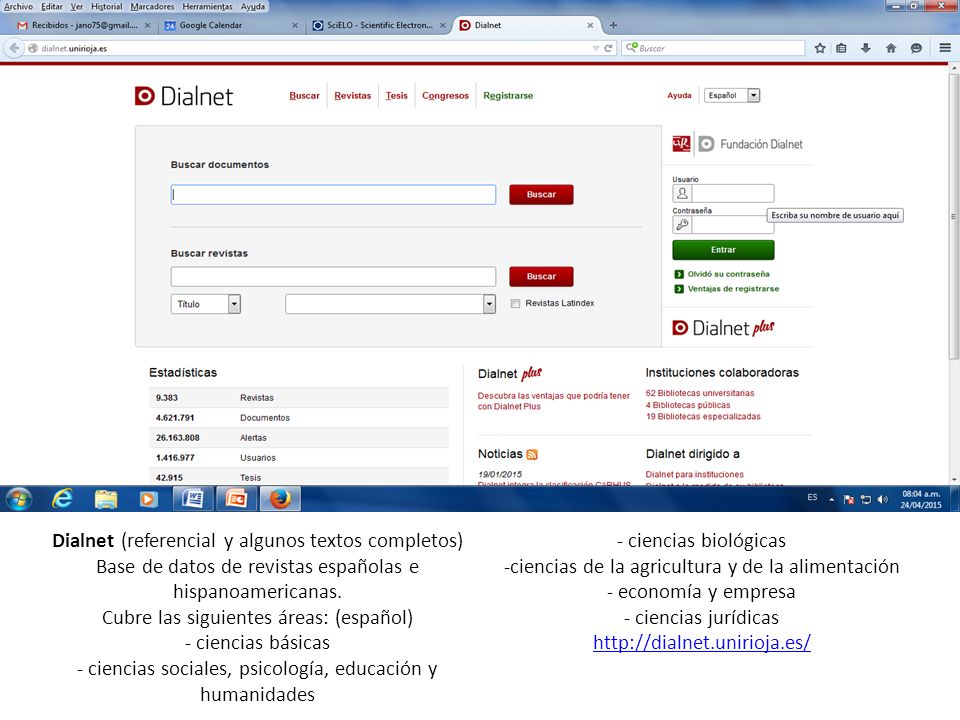Open the Título dropdown under Buscar revistas

[206, 304]
